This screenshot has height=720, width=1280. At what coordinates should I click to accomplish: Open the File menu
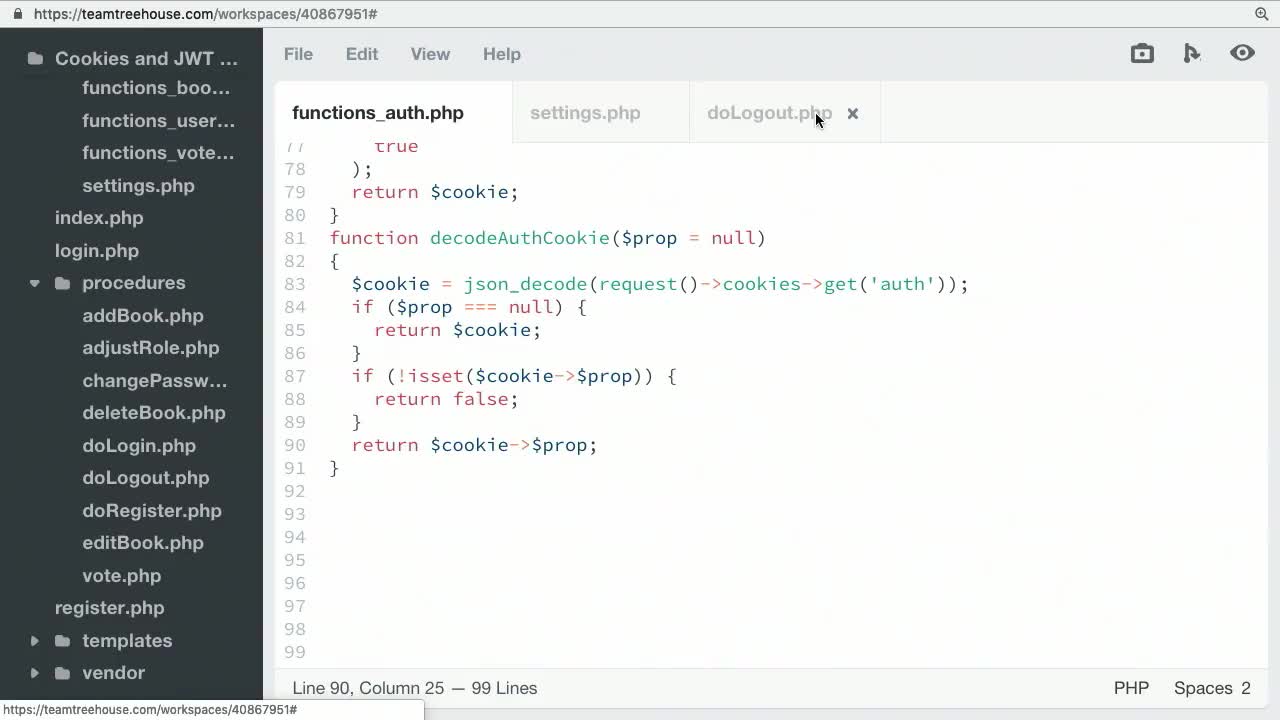click(298, 54)
